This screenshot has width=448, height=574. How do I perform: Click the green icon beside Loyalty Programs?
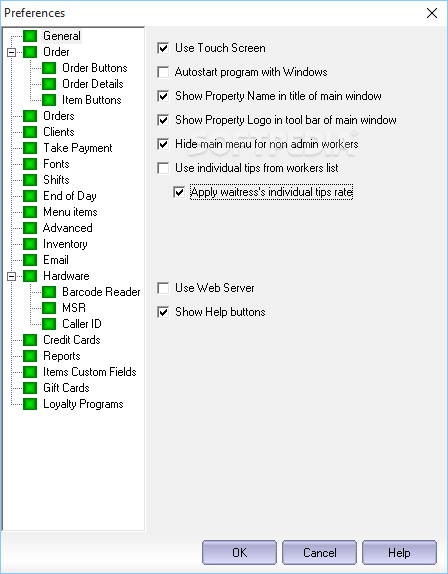(x=30, y=404)
